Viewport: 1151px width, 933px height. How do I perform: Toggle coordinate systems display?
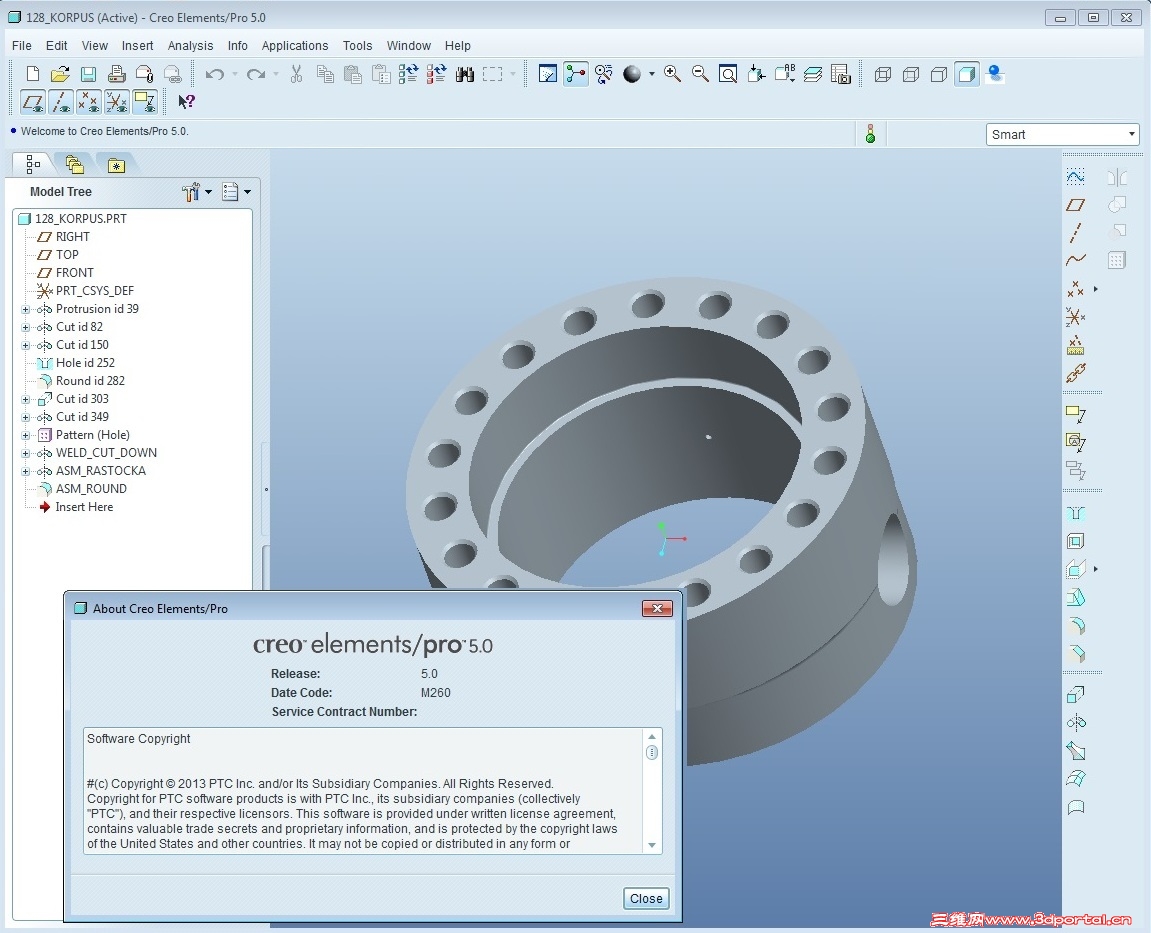pos(117,101)
